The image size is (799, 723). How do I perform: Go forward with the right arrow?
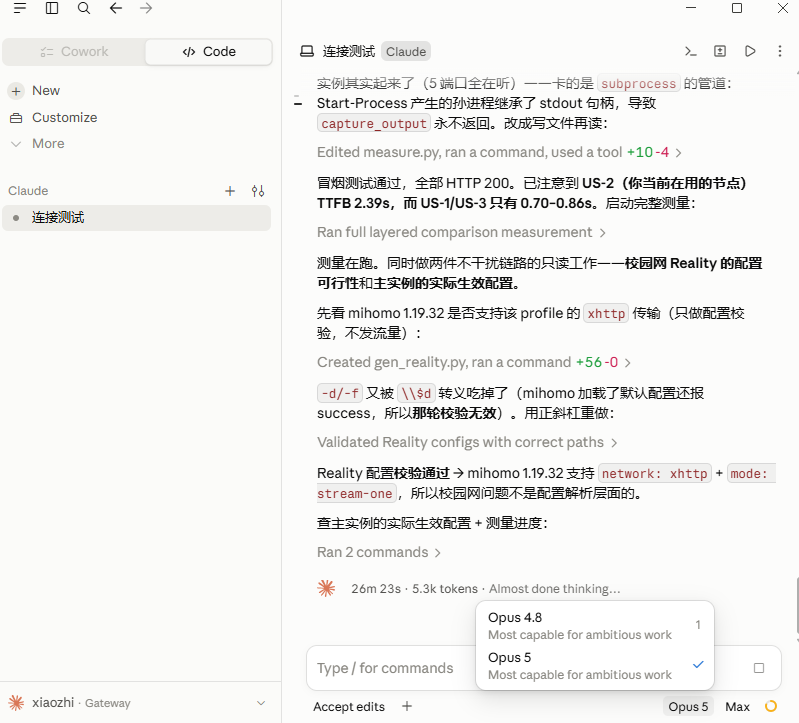146,8
